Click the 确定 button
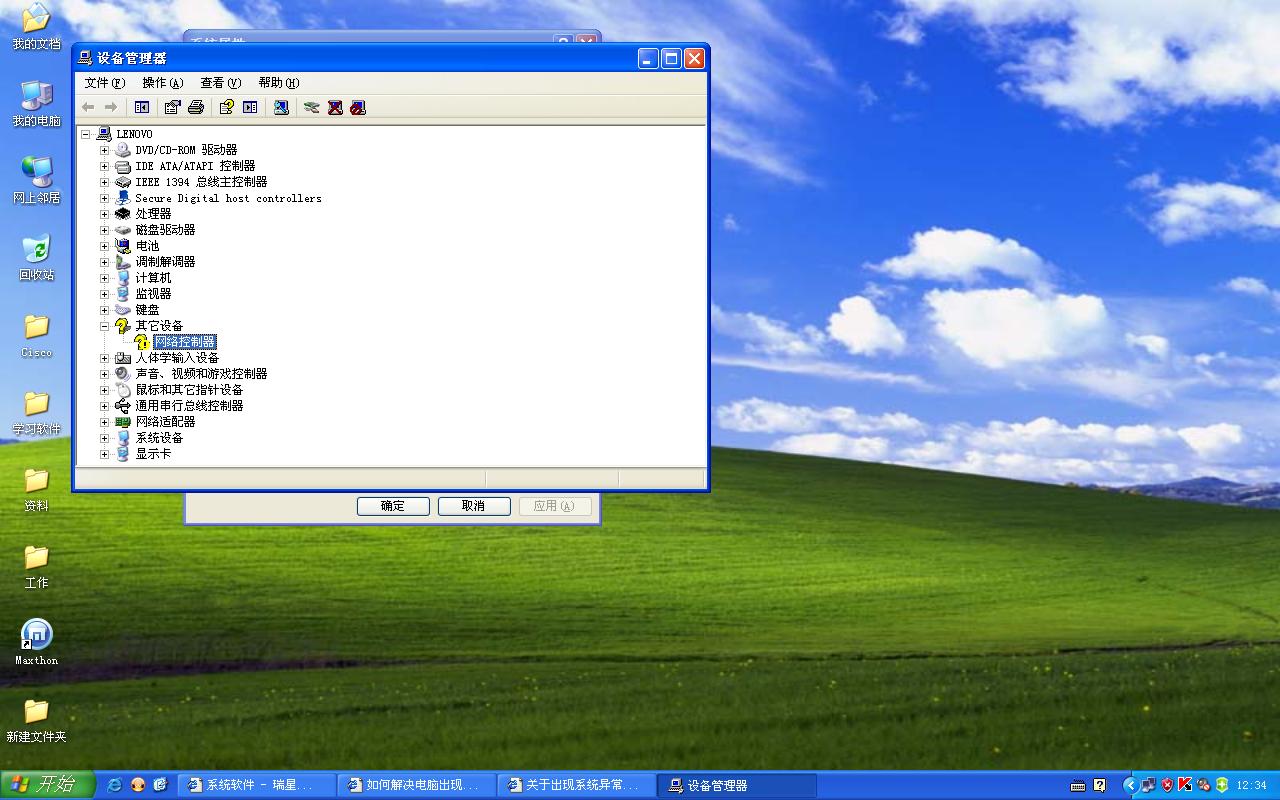Image resolution: width=1280 pixels, height=800 pixels. tap(393, 506)
